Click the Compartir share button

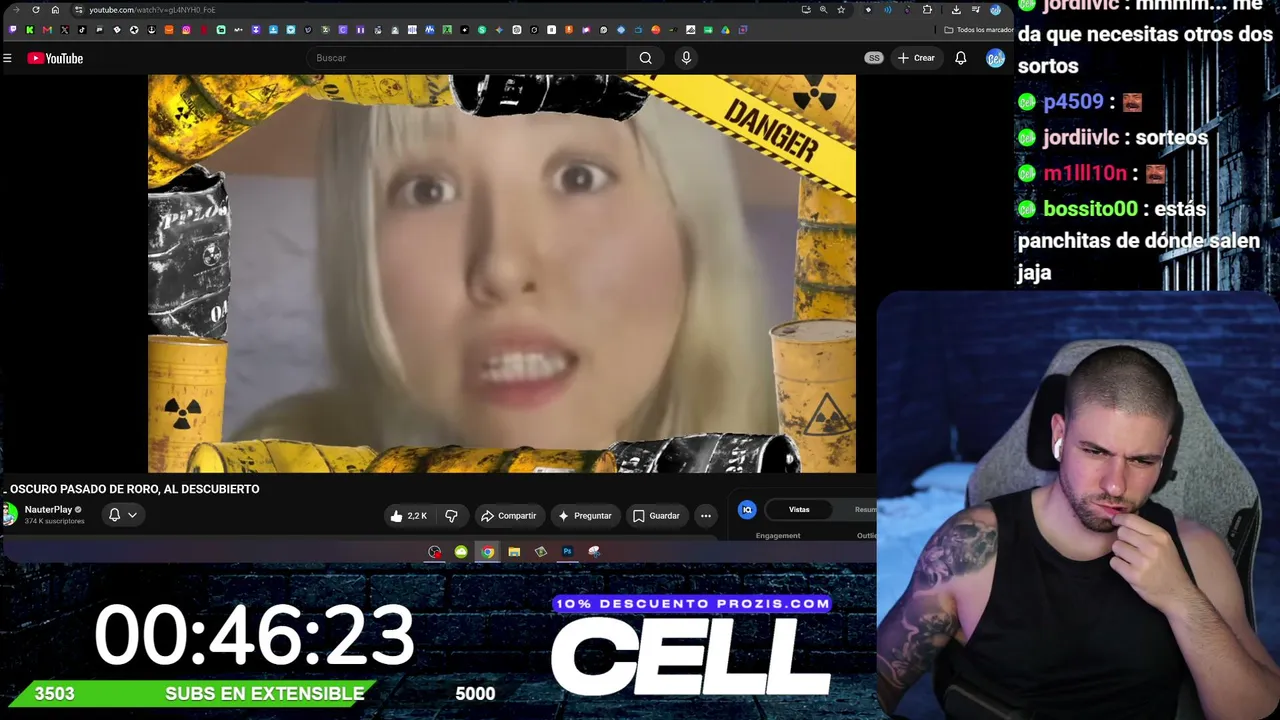click(509, 516)
